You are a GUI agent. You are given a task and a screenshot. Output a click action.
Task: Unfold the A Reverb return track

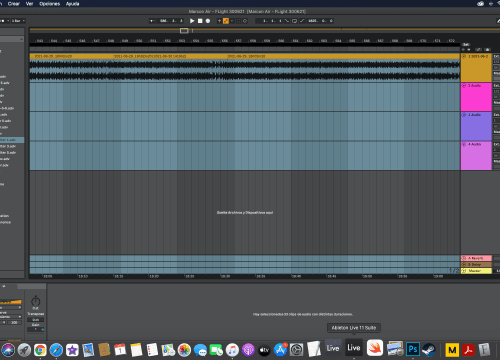(x=464, y=258)
